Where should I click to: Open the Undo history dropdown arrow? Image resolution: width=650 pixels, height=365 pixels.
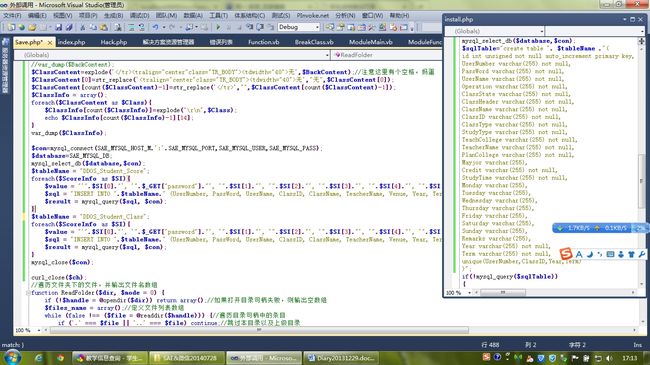point(164,27)
